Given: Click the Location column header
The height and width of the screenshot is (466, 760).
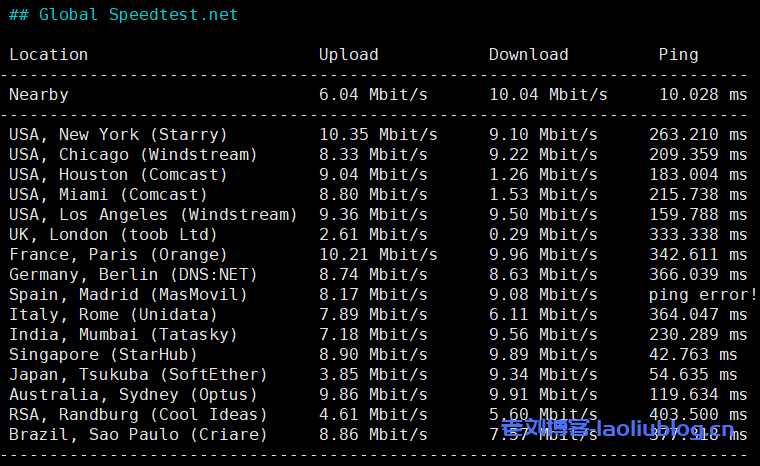Looking at the screenshot, I should pos(48,55).
